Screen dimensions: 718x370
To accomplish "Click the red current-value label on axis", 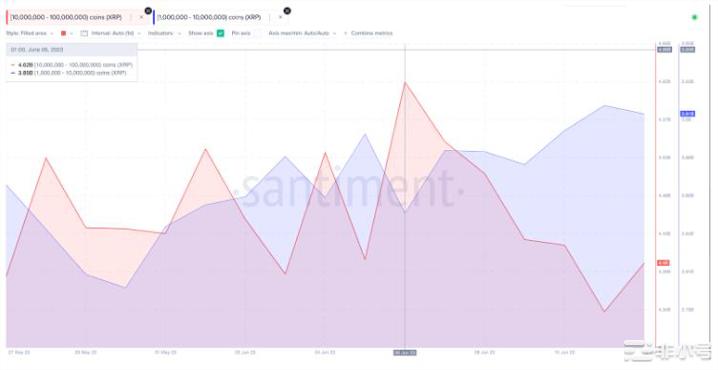I will click(663, 263).
